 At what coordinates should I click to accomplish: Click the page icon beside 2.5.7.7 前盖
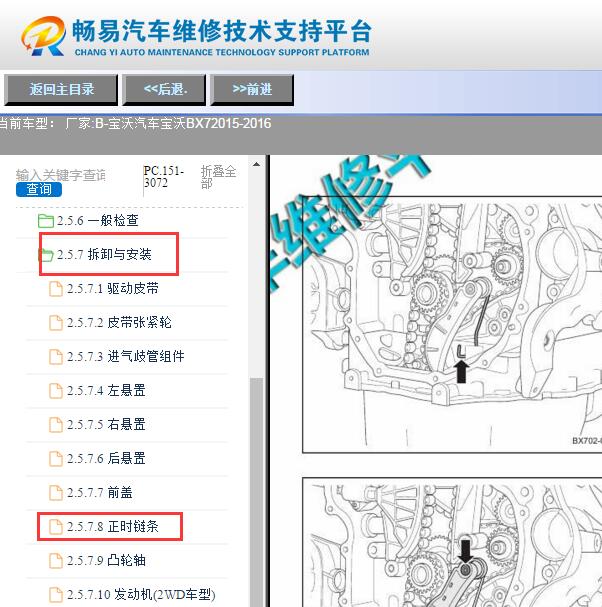pyautogui.click(x=56, y=493)
